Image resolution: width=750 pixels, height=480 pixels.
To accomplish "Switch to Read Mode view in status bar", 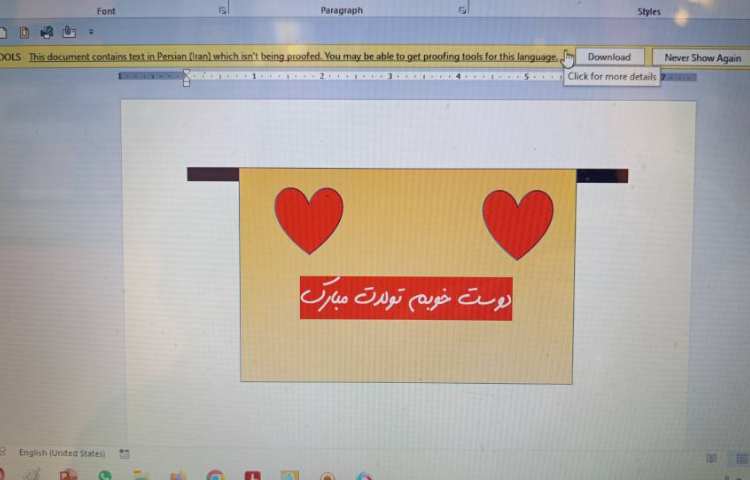I will [x=712, y=458].
